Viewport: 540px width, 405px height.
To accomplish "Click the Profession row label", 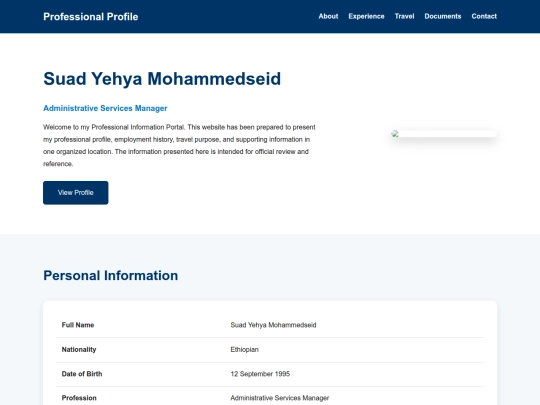I will (x=79, y=398).
